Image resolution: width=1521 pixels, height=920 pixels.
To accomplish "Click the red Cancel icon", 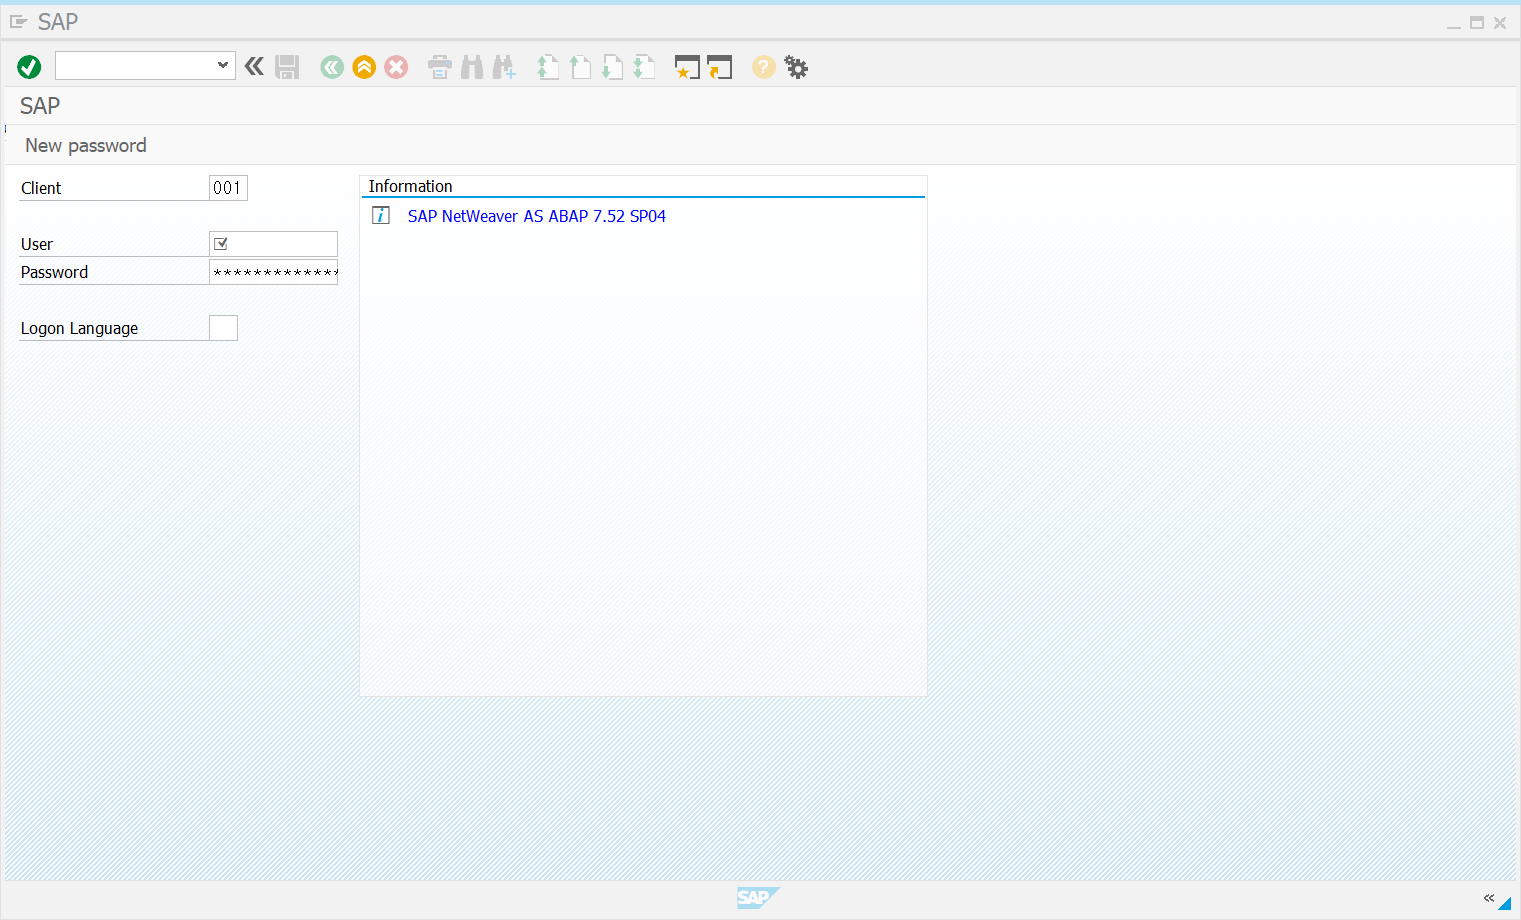I will coord(396,67).
